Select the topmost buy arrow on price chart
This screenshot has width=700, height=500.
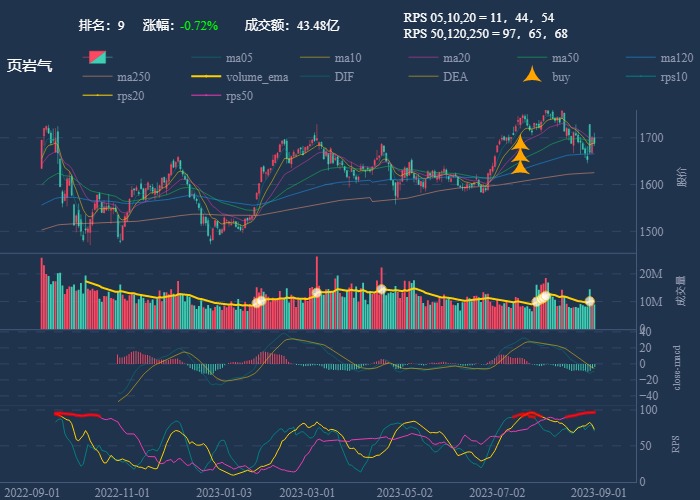tap(520, 143)
